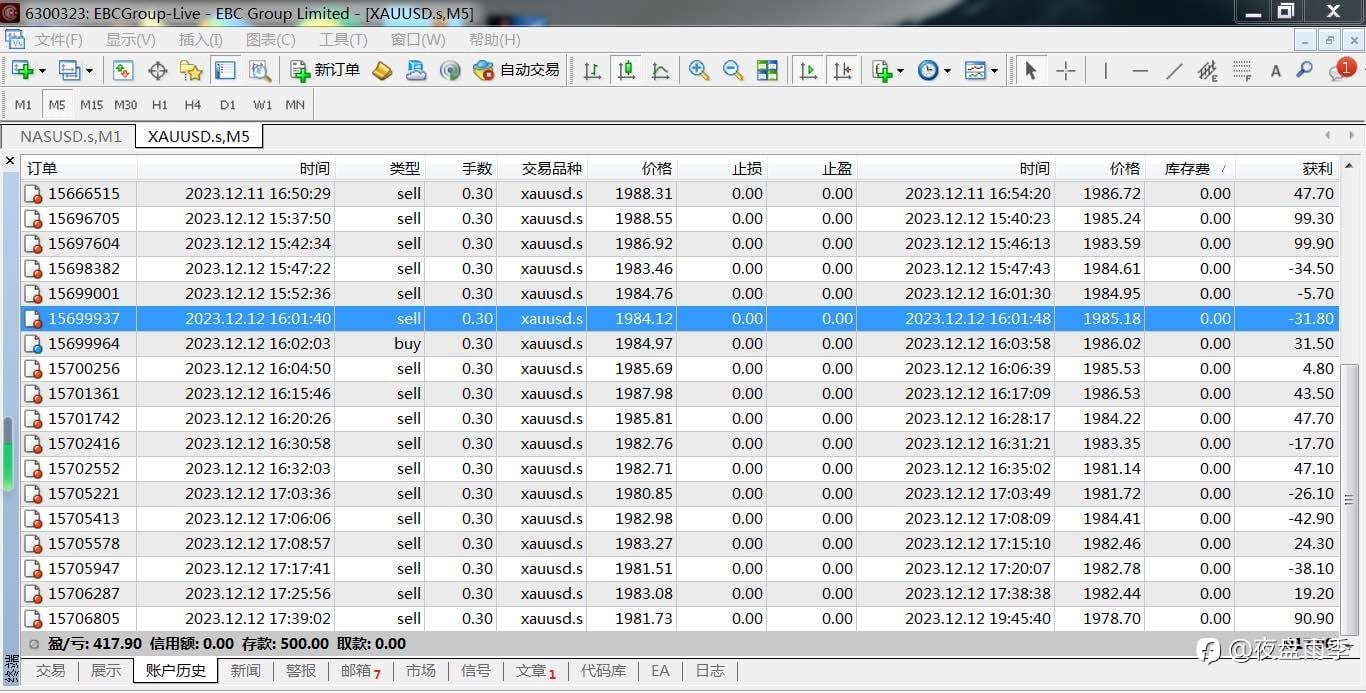Screen dimensions: 1366x693
Task: Open the Periods clock icon
Action: (928, 70)
